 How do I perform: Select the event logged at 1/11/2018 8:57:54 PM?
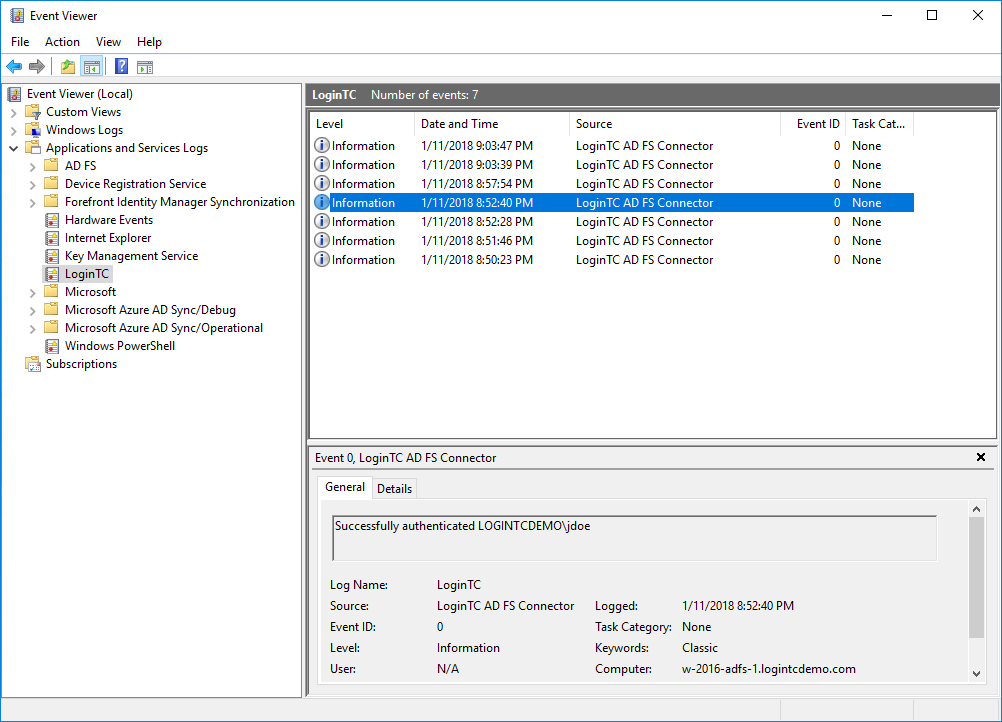coord(613,183)
